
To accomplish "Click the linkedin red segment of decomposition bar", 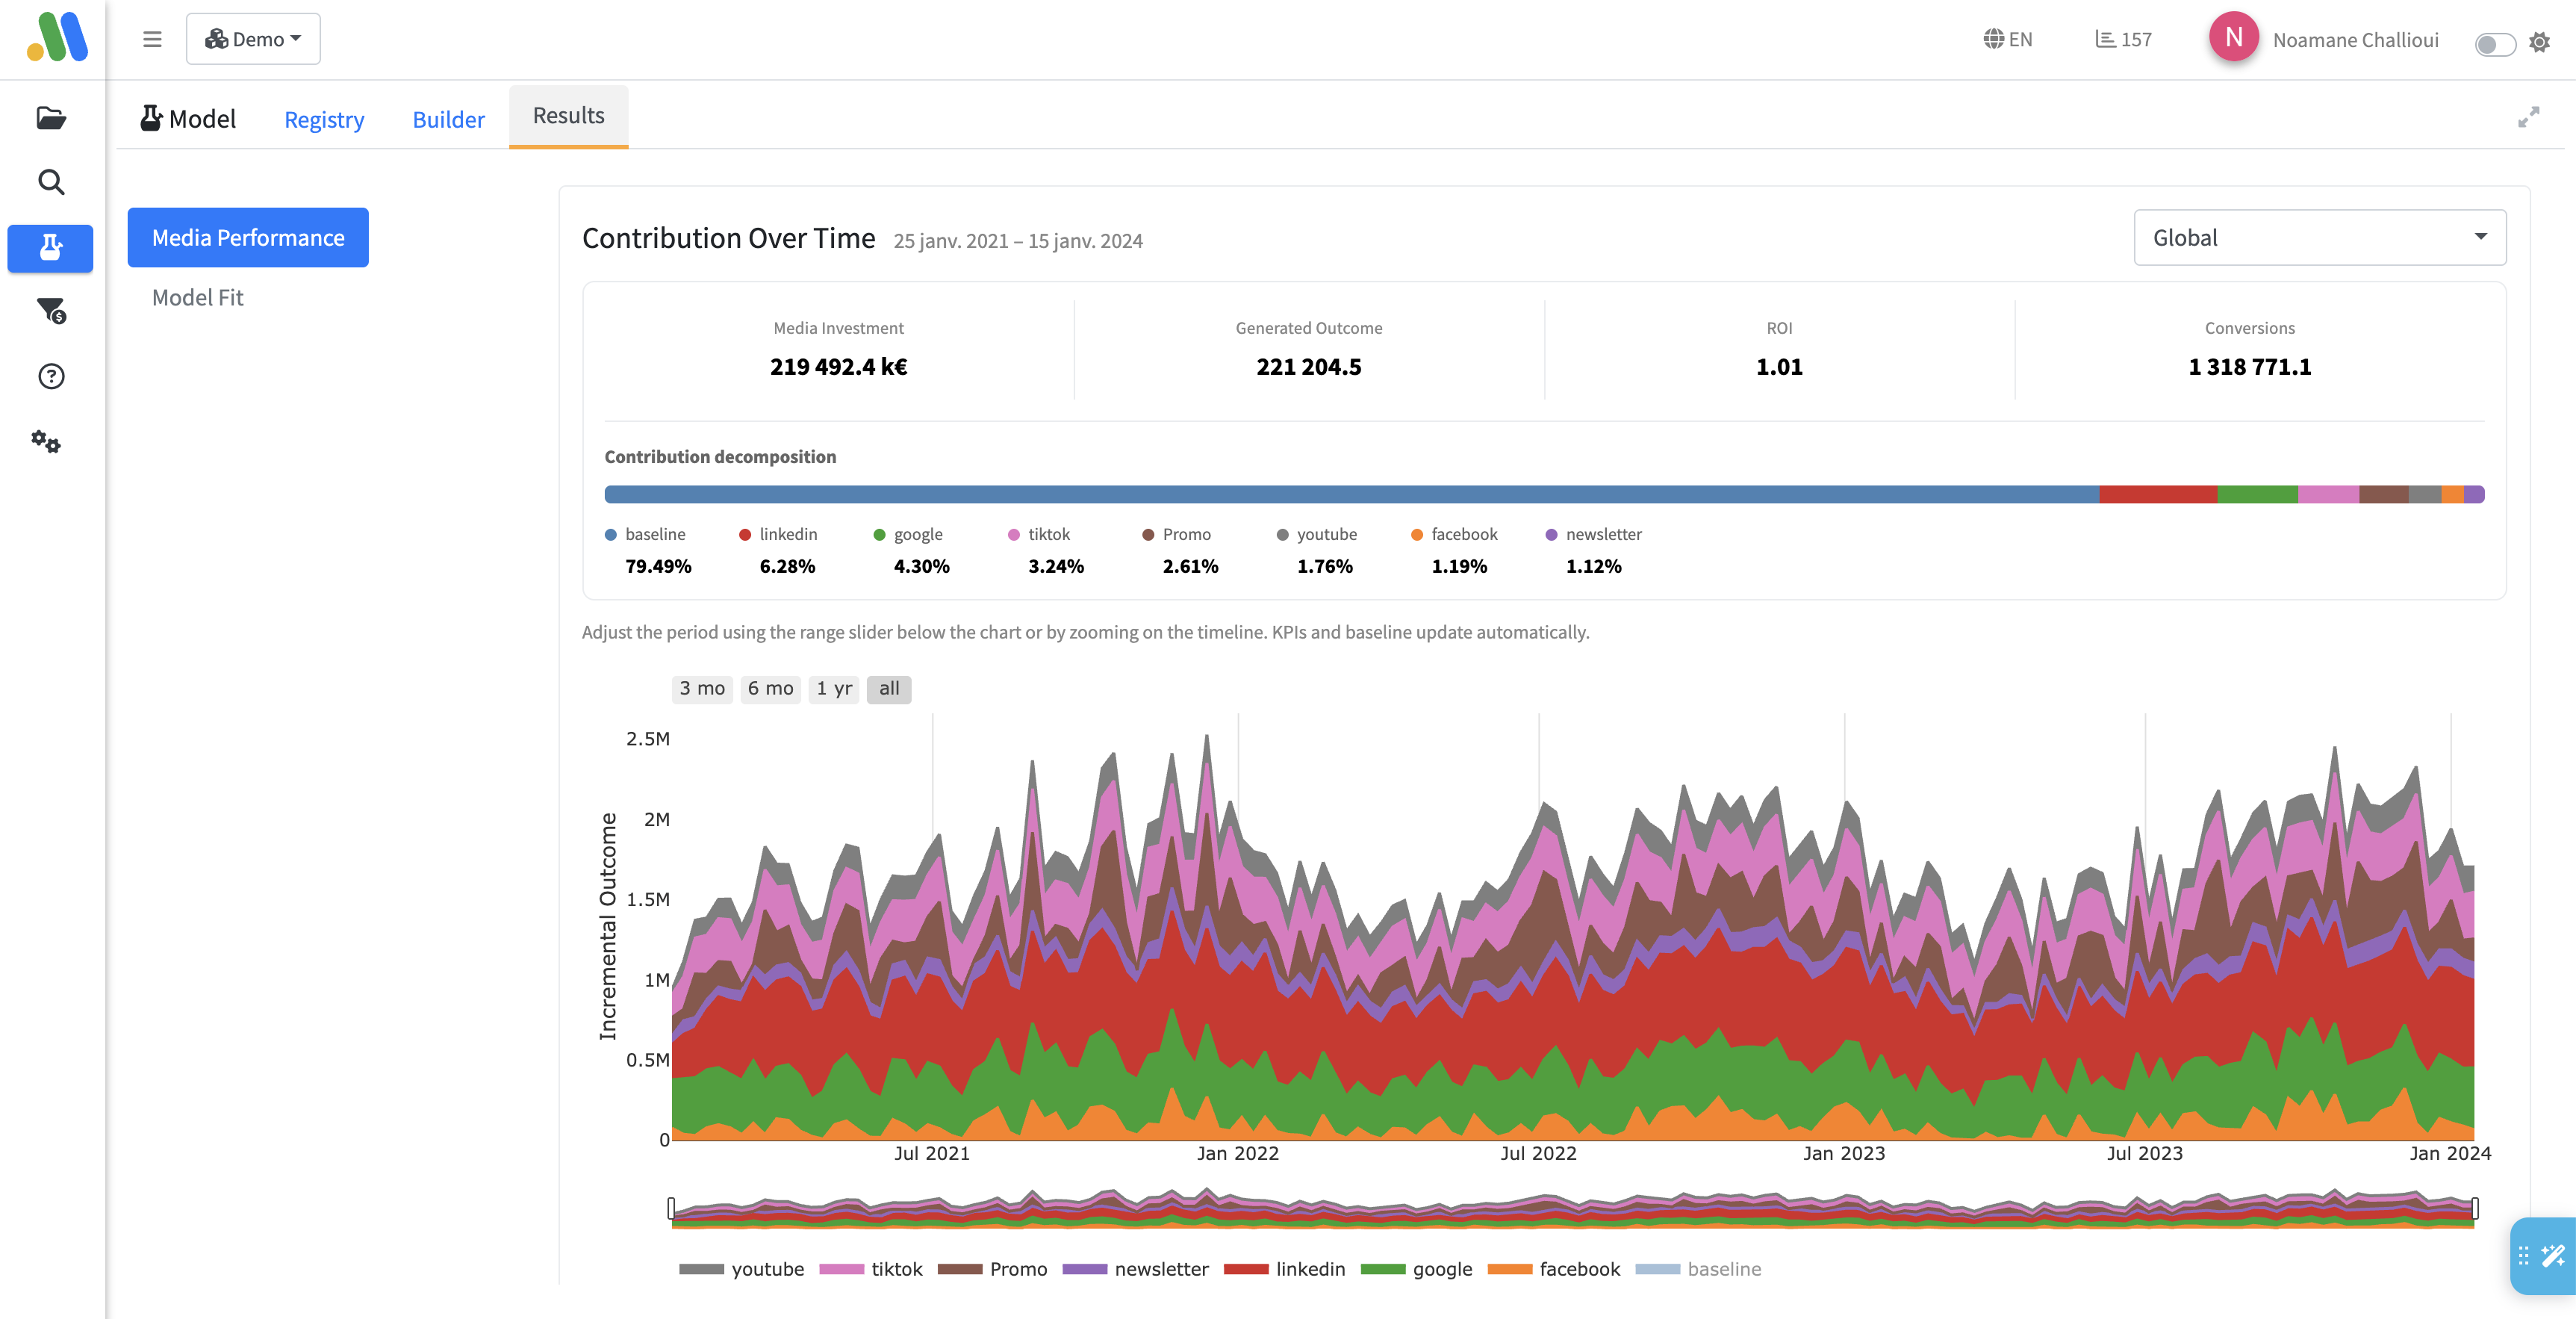I will tap(2158, 494).
